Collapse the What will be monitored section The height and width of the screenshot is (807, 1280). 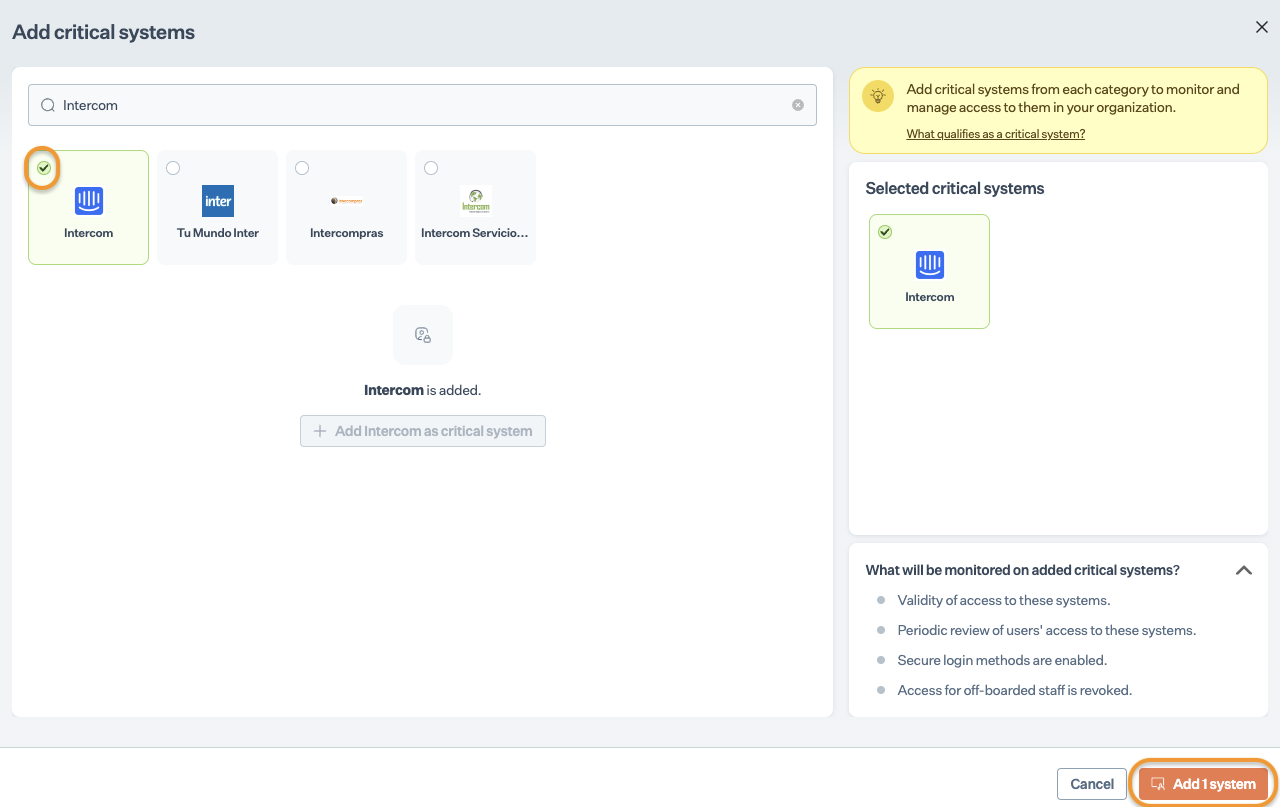[1244, 570]
